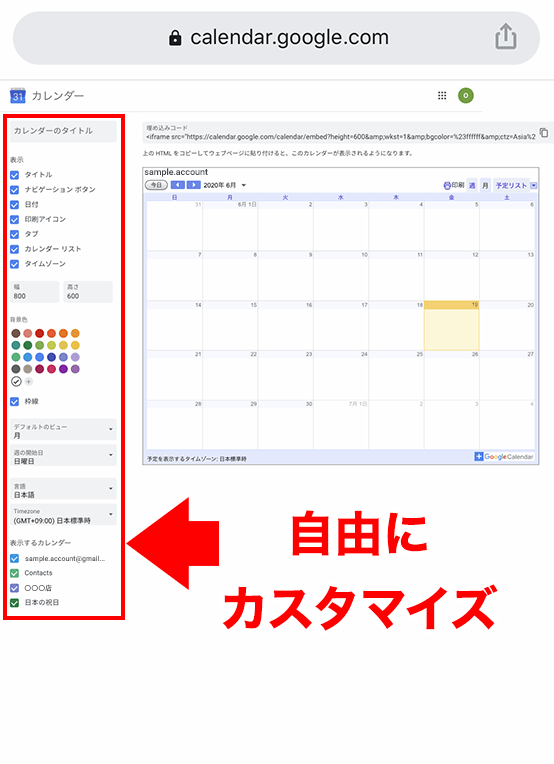Open the Google apps grid icon

[442, 96]
